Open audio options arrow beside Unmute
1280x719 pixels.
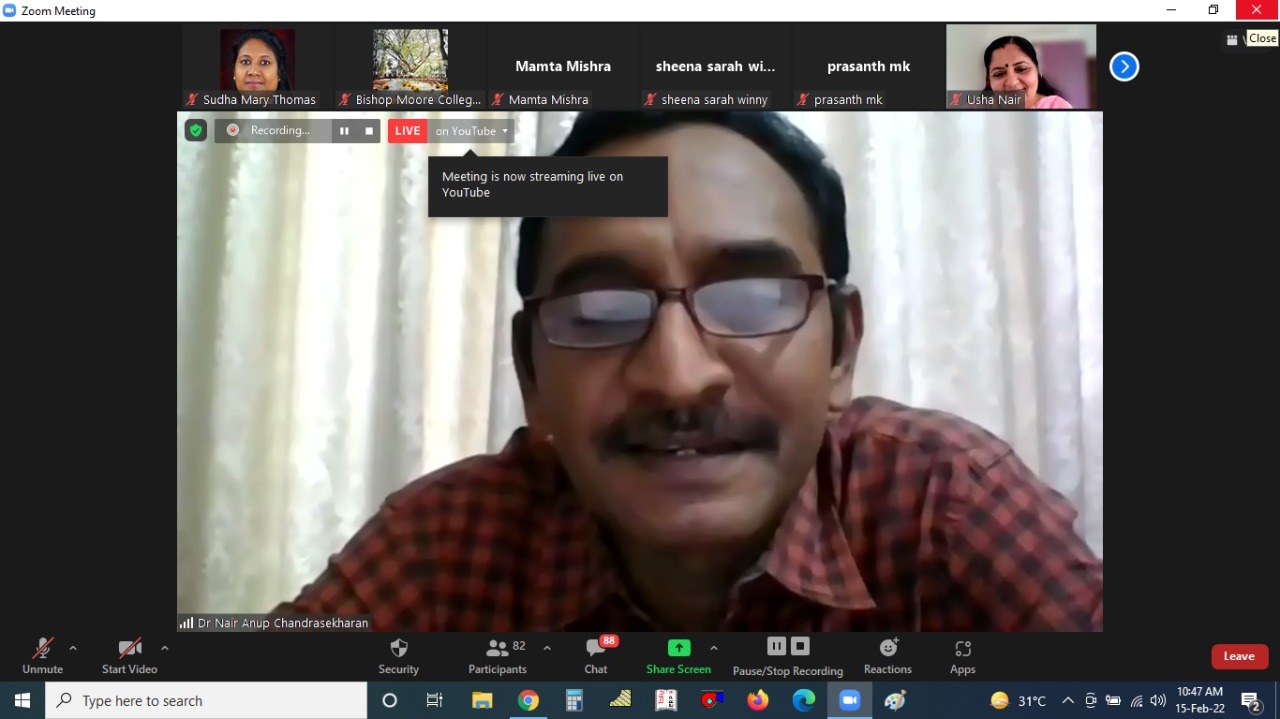click(x=73, y=648)
